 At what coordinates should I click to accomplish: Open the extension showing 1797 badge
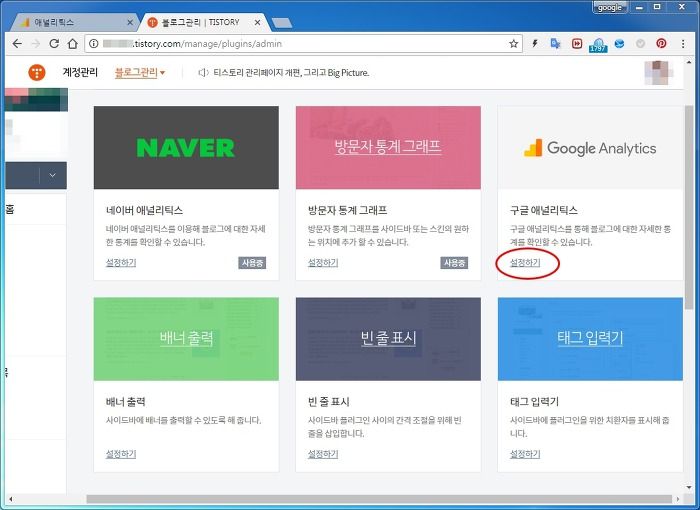click(x=598, y=45)
